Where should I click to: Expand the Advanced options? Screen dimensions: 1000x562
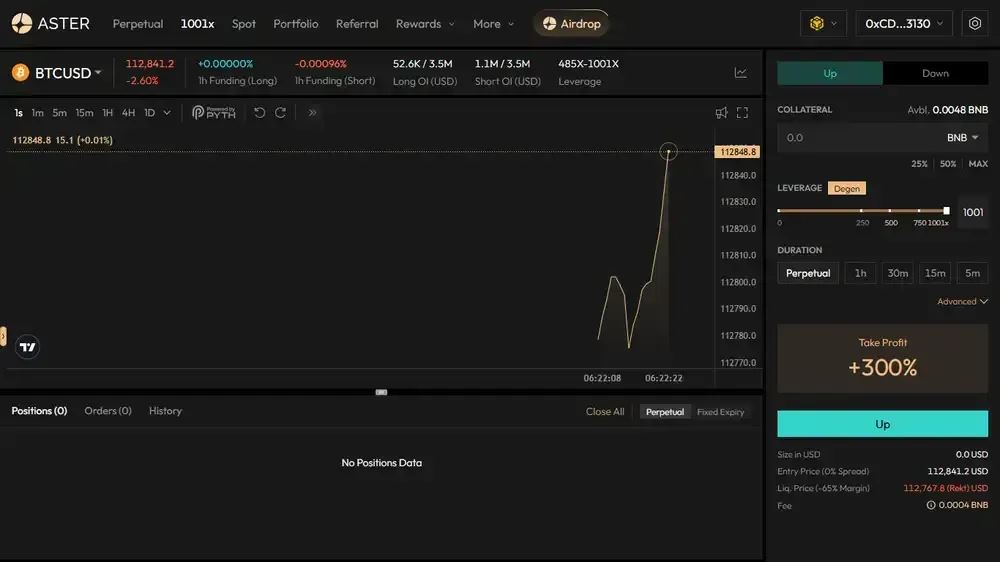coord(962,301)
